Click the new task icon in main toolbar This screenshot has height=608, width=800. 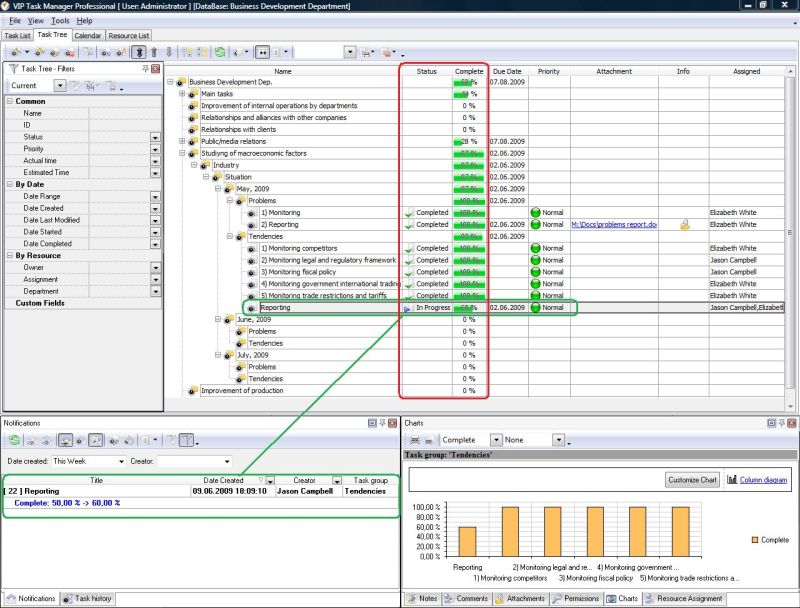[16, 52]
